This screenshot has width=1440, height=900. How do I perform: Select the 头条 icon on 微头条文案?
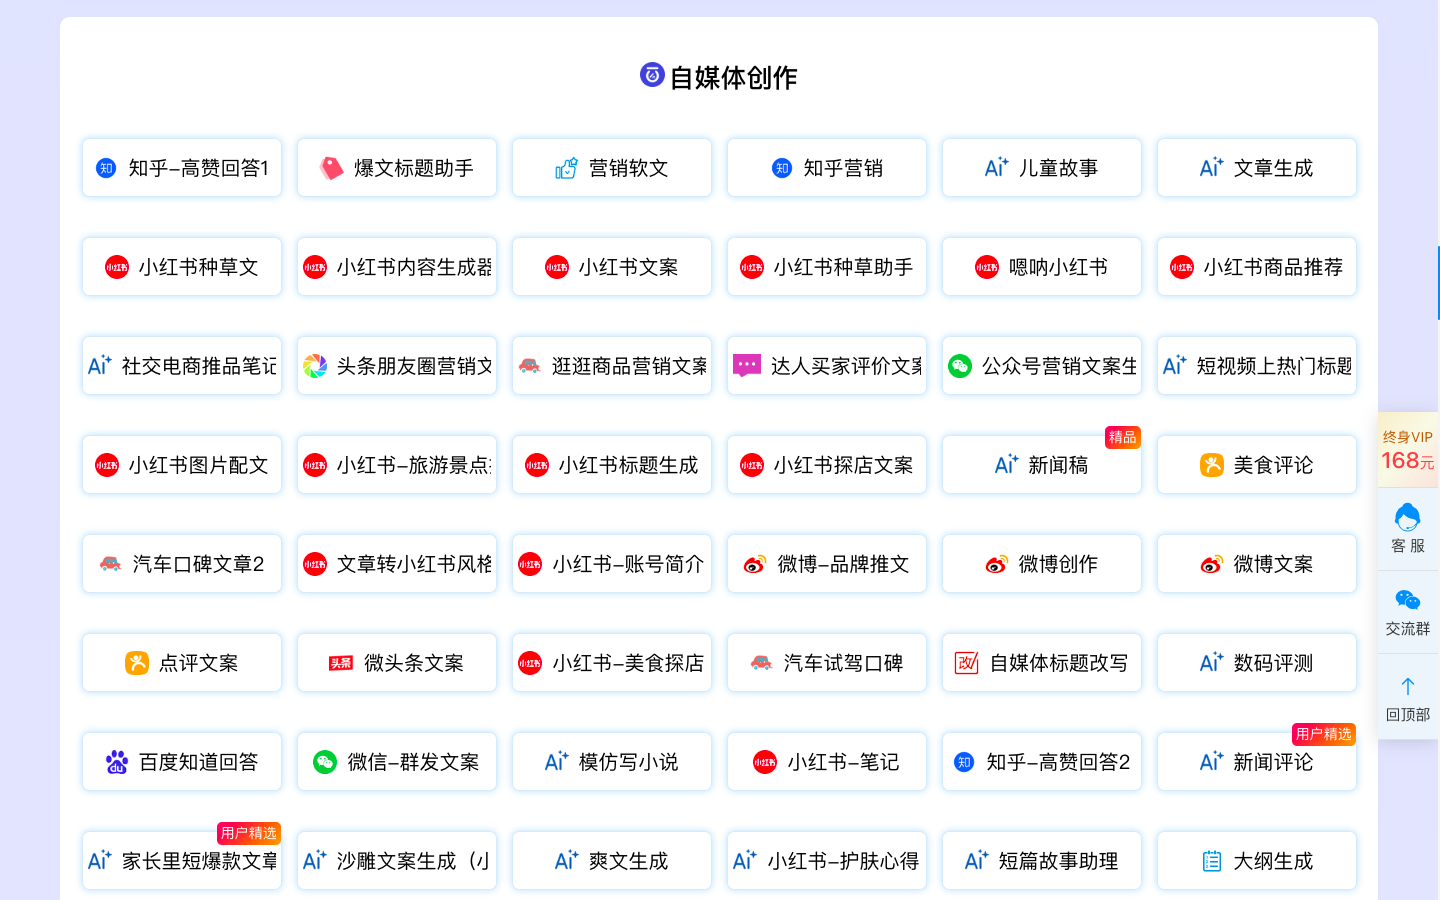click(x=344, y=662)
